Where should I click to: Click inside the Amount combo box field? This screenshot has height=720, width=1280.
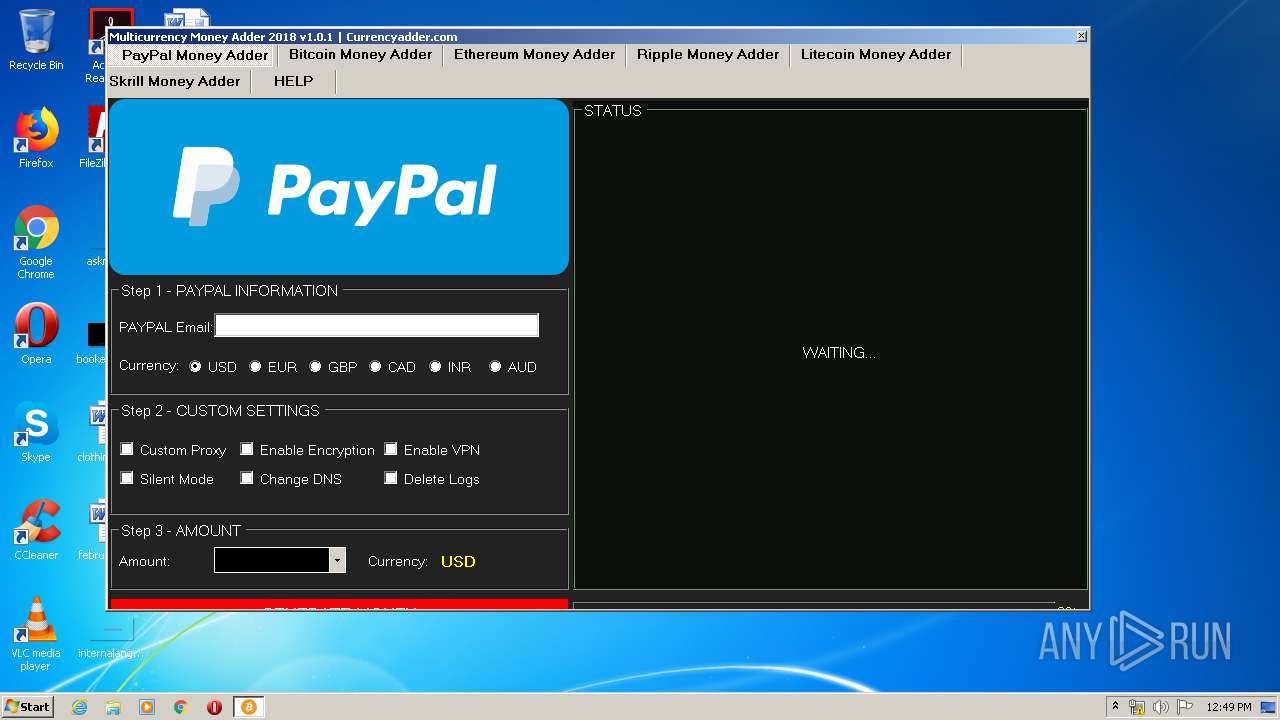click(x=272, y=560)
